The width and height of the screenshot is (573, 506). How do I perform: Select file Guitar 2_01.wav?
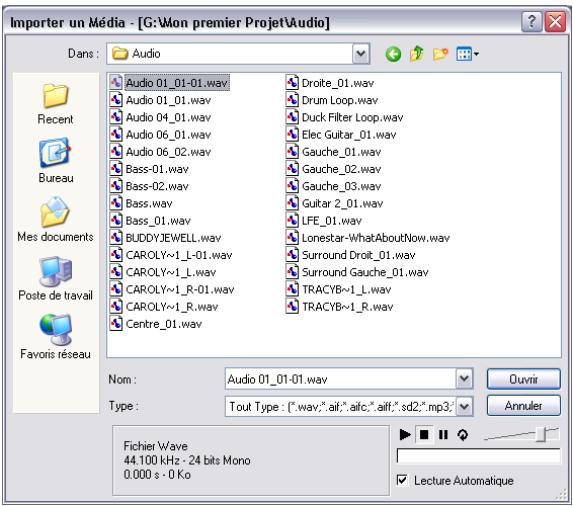[x=334, y=203]
